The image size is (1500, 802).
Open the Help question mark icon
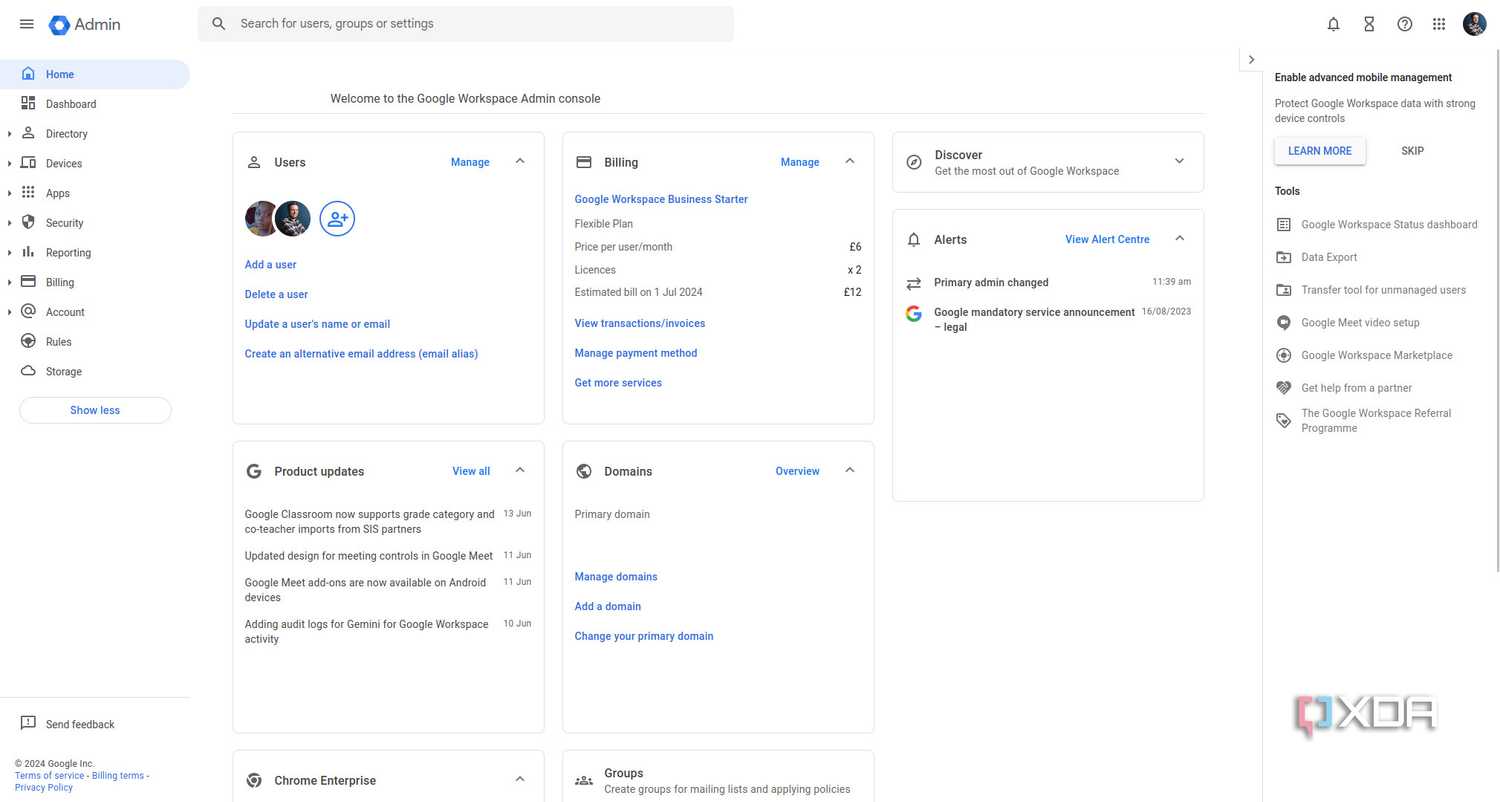coord(1405,24)
